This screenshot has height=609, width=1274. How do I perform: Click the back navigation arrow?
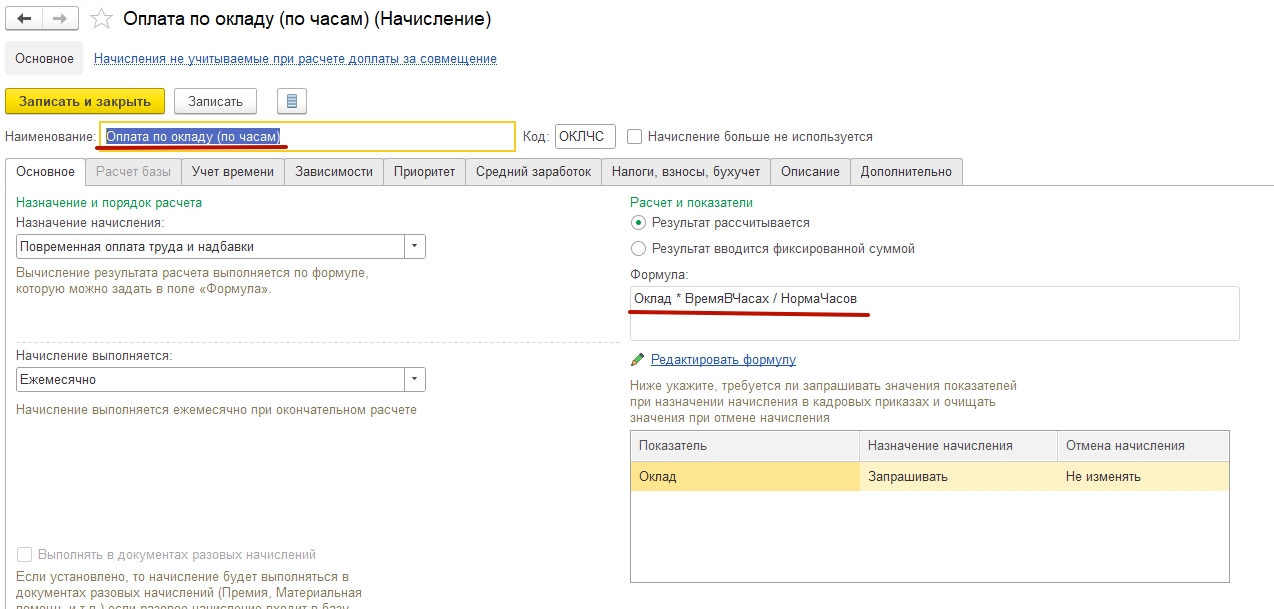[x=24, y=19]
